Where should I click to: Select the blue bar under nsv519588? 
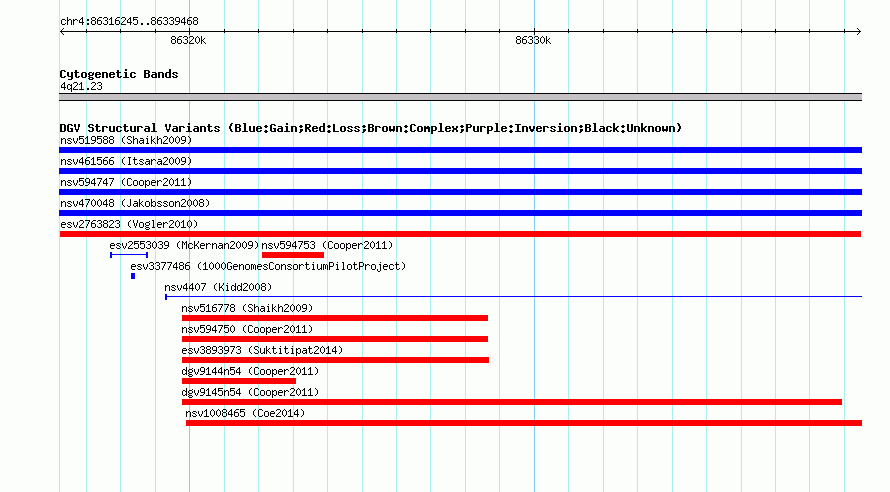(x=460, y=150)
